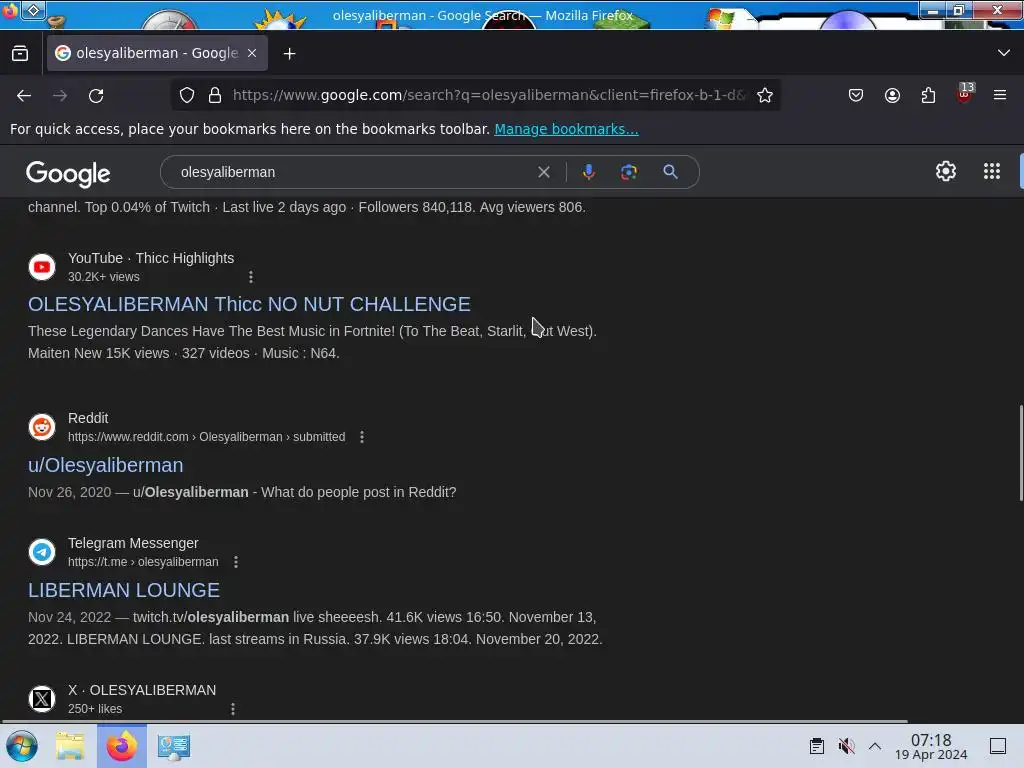Open clock showing 07:18
1024x768 pixels.
coord(931,746)
